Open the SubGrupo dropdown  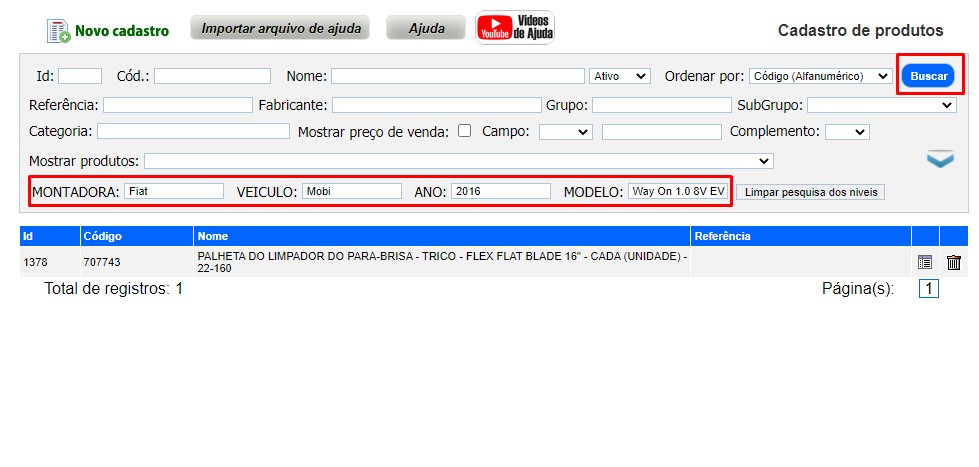[882, 106]
